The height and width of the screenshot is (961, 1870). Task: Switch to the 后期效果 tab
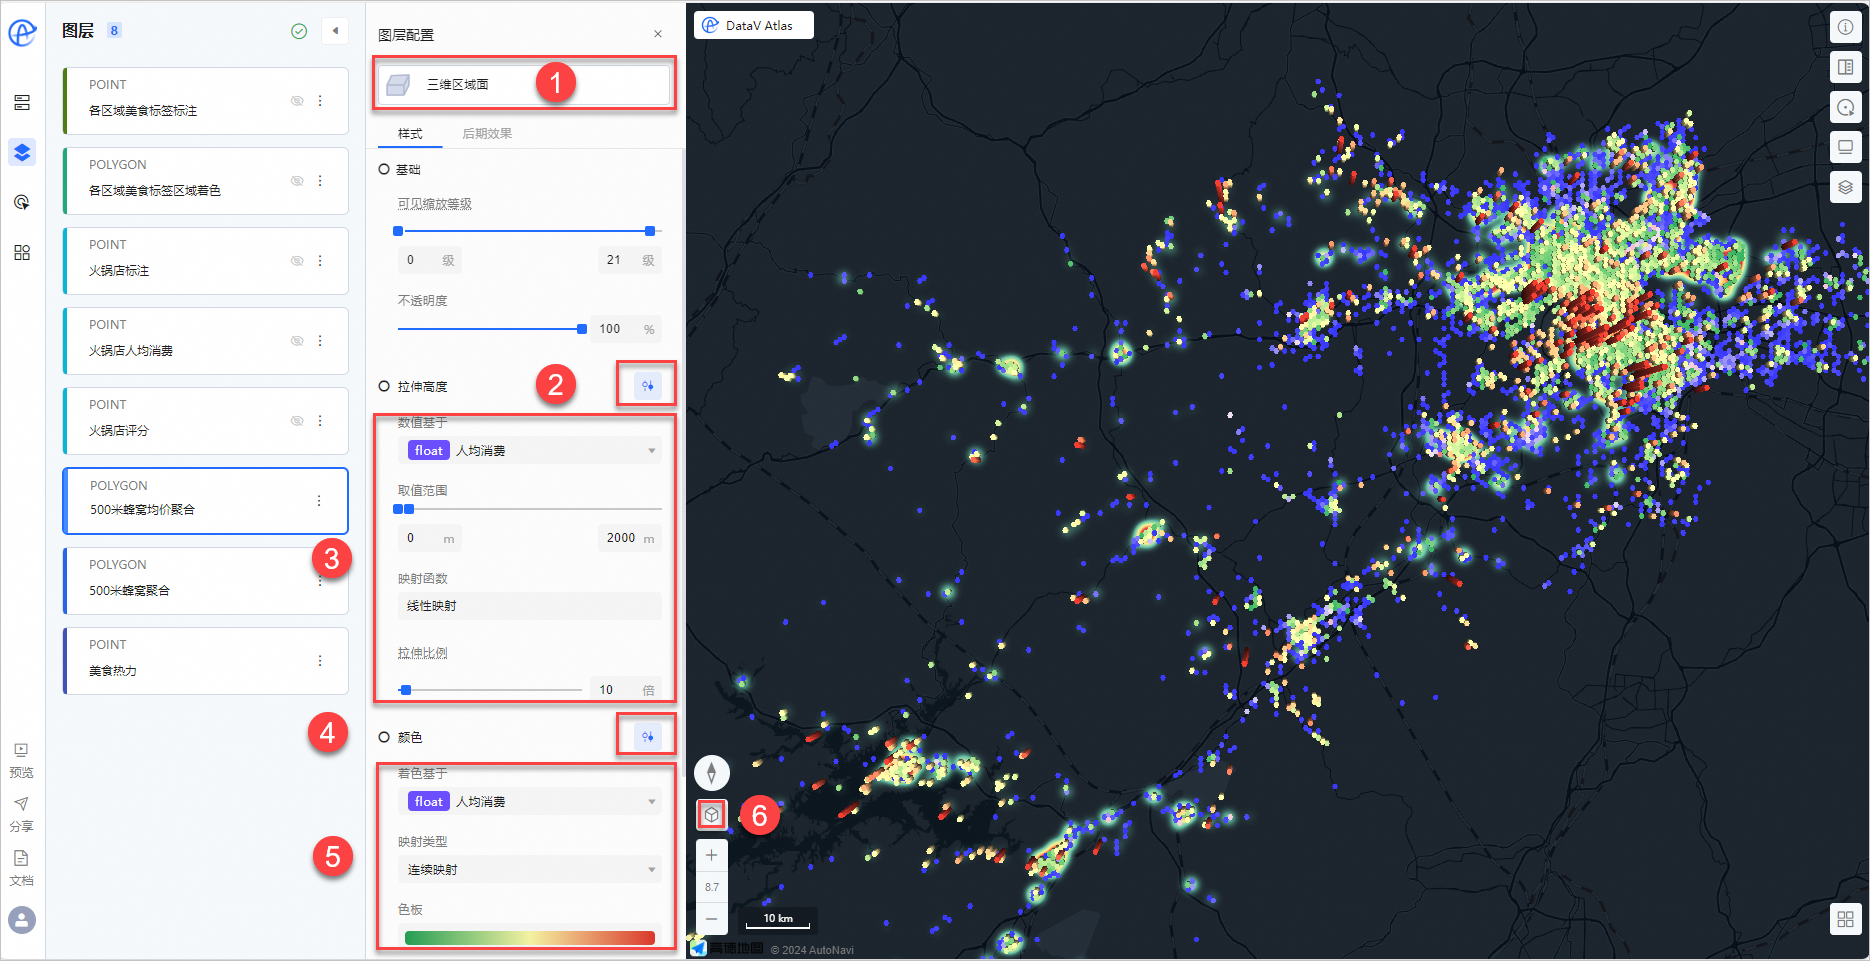pos(487,133)
